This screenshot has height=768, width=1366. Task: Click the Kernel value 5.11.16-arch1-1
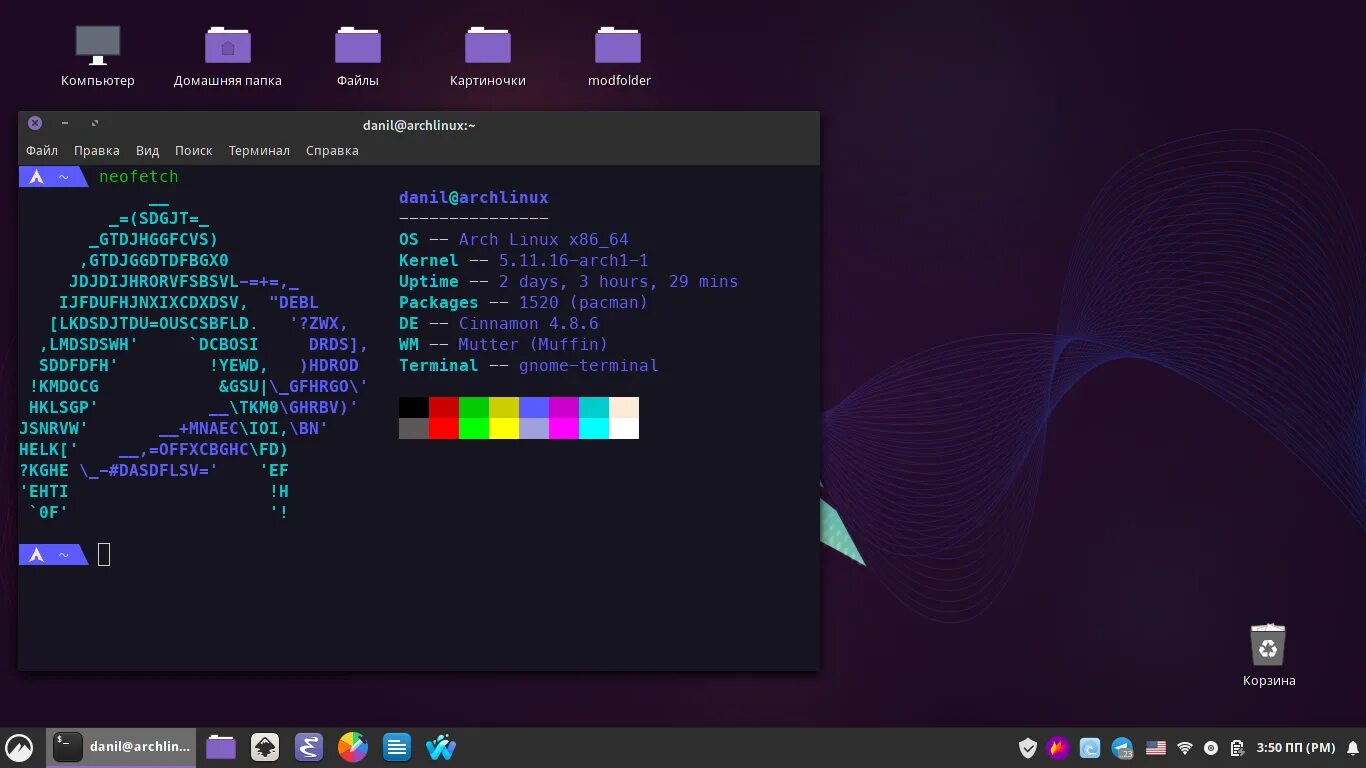click(x=574, y=261)
